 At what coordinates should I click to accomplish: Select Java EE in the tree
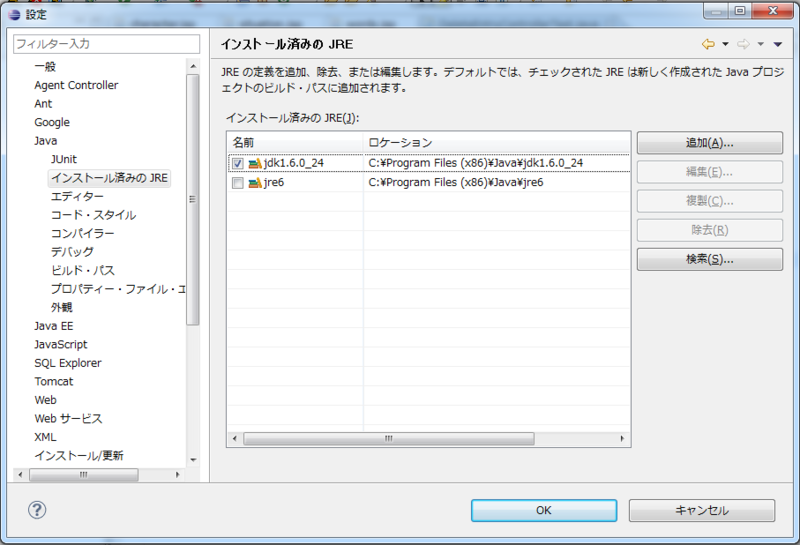[x=54, y=326]
